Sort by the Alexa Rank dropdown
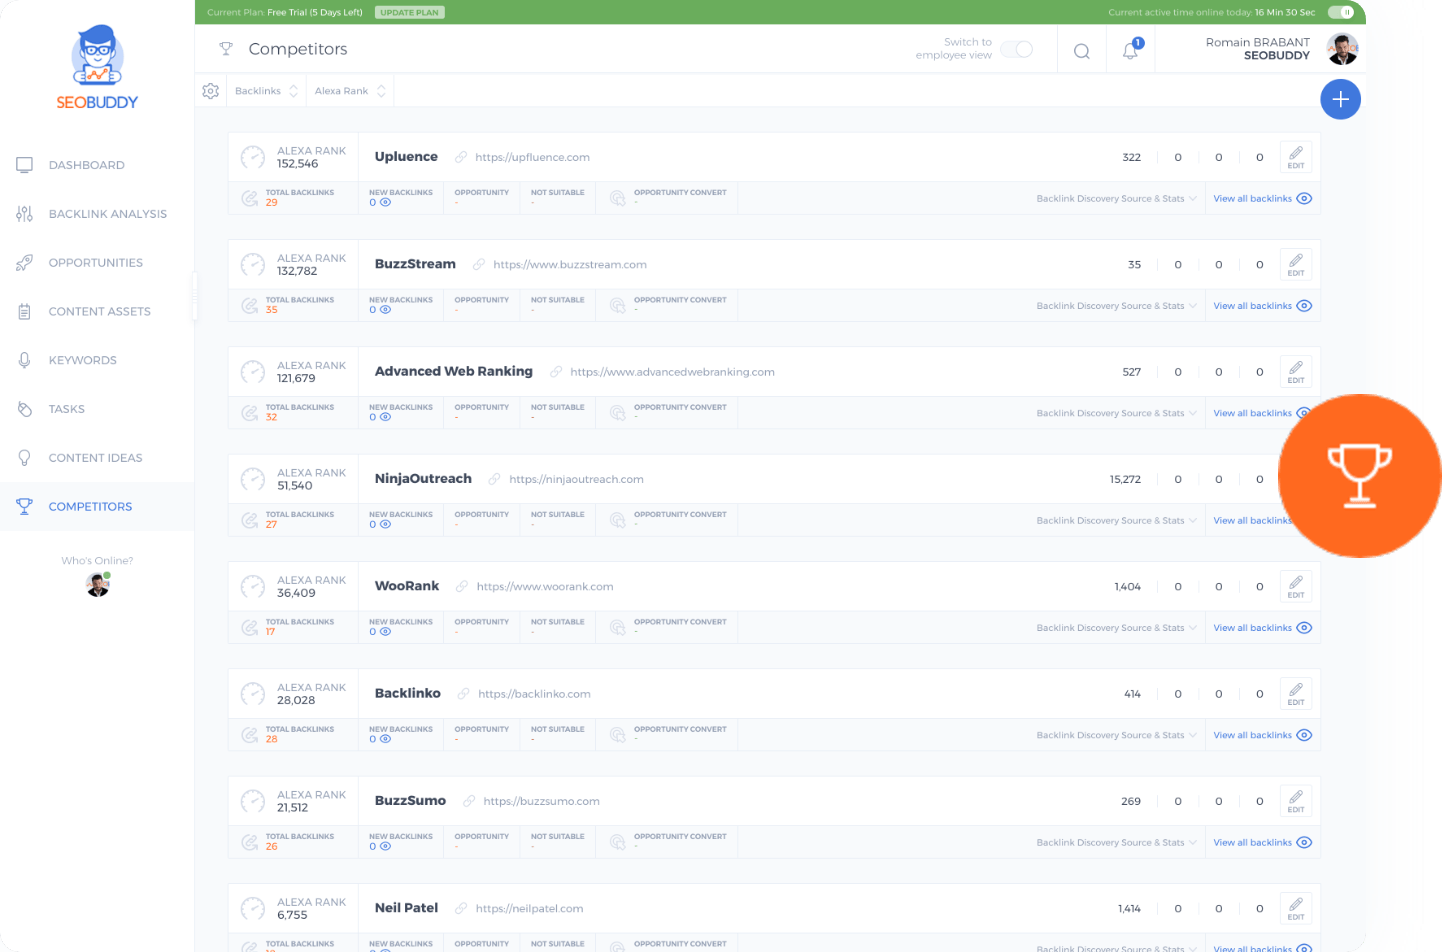Viewport: 1442px width, 952px height. point(350,91)
